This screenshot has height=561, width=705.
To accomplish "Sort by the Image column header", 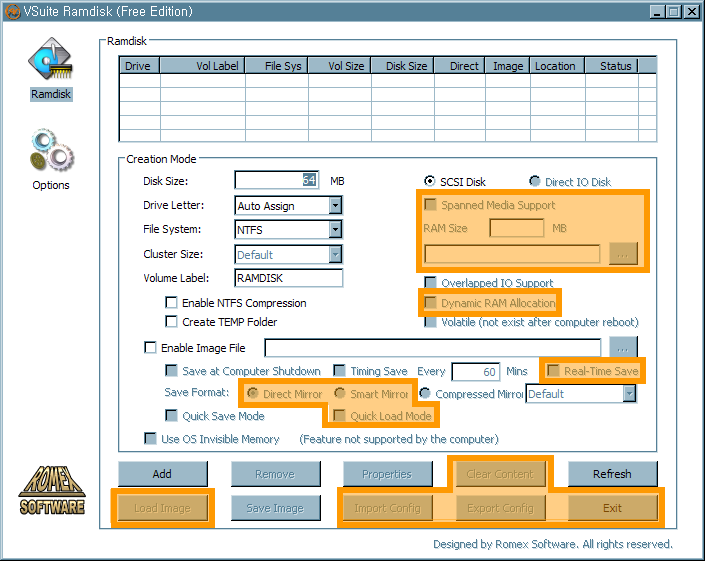I will 508,66.
